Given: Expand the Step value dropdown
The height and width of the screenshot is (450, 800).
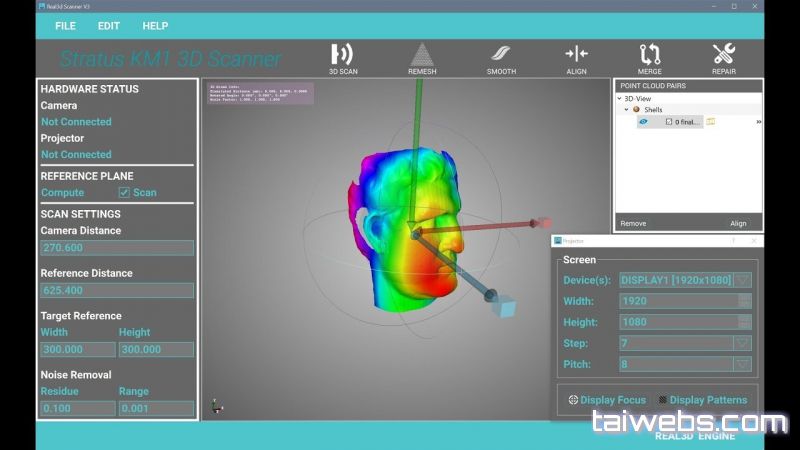Looking at the screenshot, I should click(743, 343).
